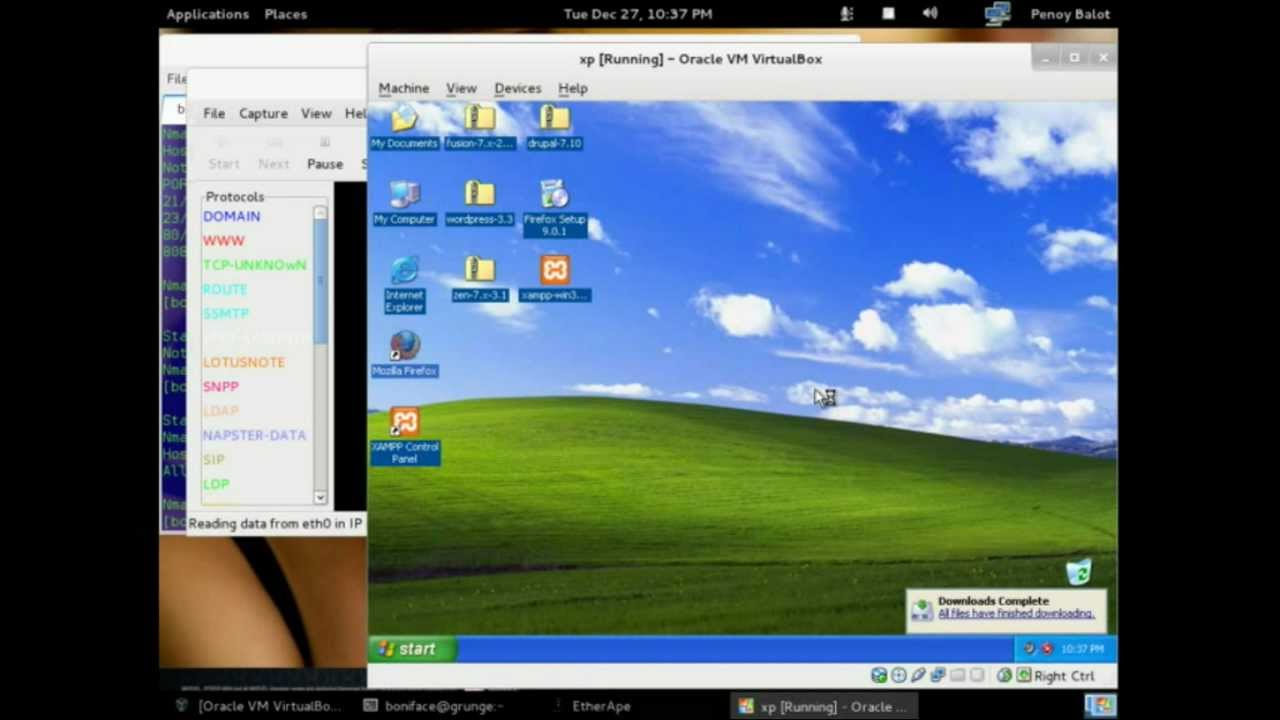Click the NAPSTER-DATA protocol label
The image size is (1280, 720).
tap(254, 435)
